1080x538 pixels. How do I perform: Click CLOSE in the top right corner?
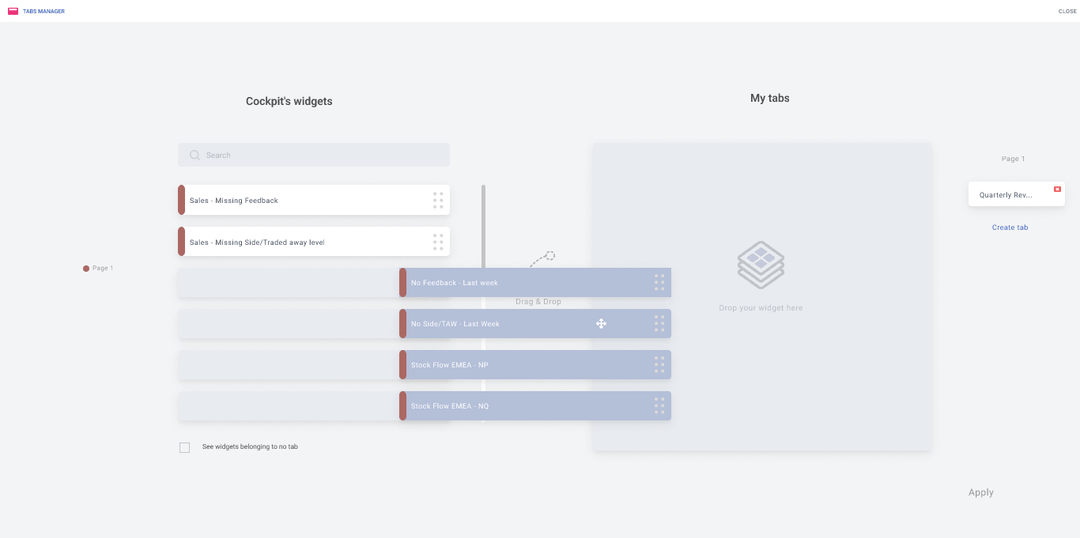pyautogui.click(x=1067, y=12)
